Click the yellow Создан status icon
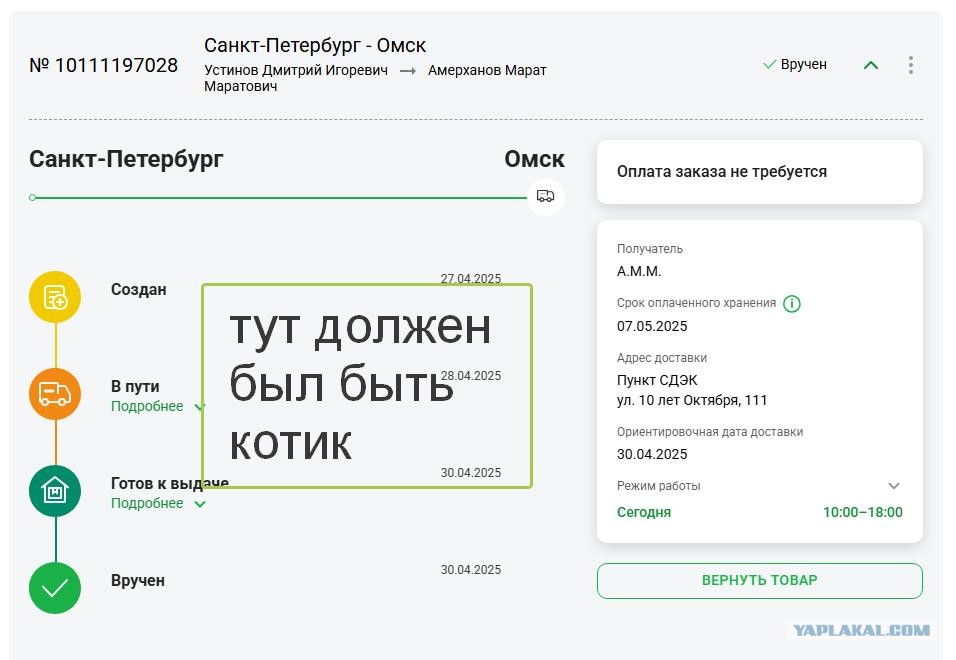Image resolution: width=956 pixels, height=660 pixels. [x=55, y=297]
